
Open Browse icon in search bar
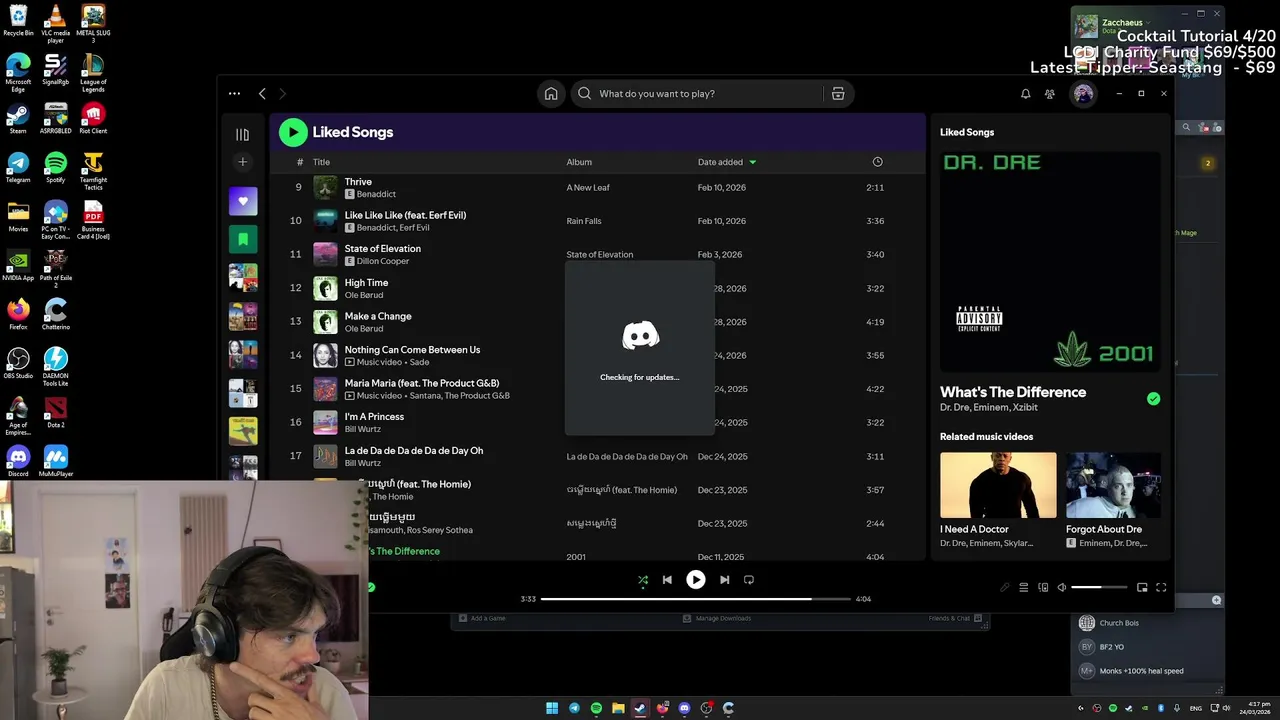click(838, 94)
